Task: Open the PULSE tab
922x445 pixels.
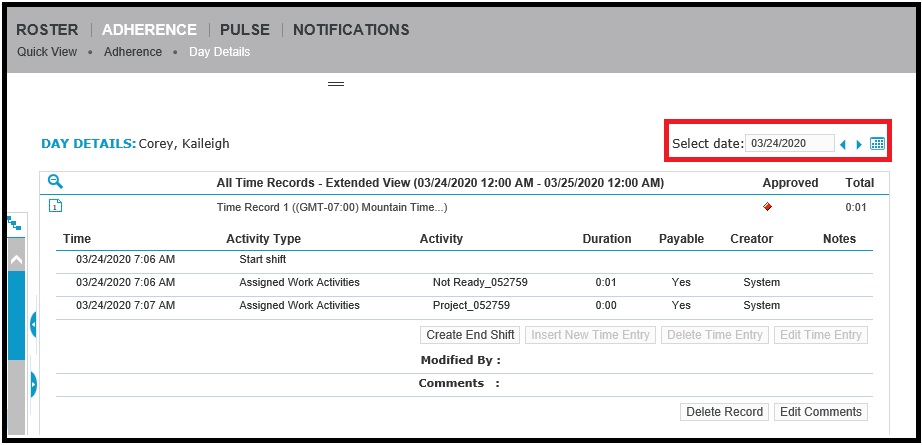Action: 245,30
